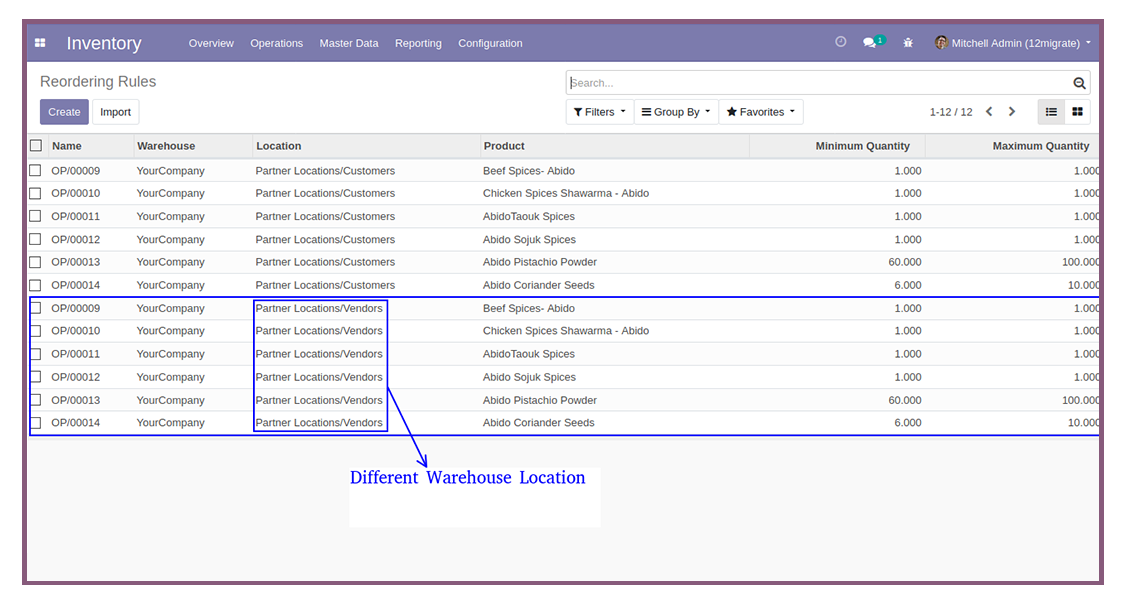The height and width of the screenshot is (607, 1126).
Task: Open Chicken Spices Shawarma - Abido Vendors row
Action: pyautogui.click(x=566, y=331)
